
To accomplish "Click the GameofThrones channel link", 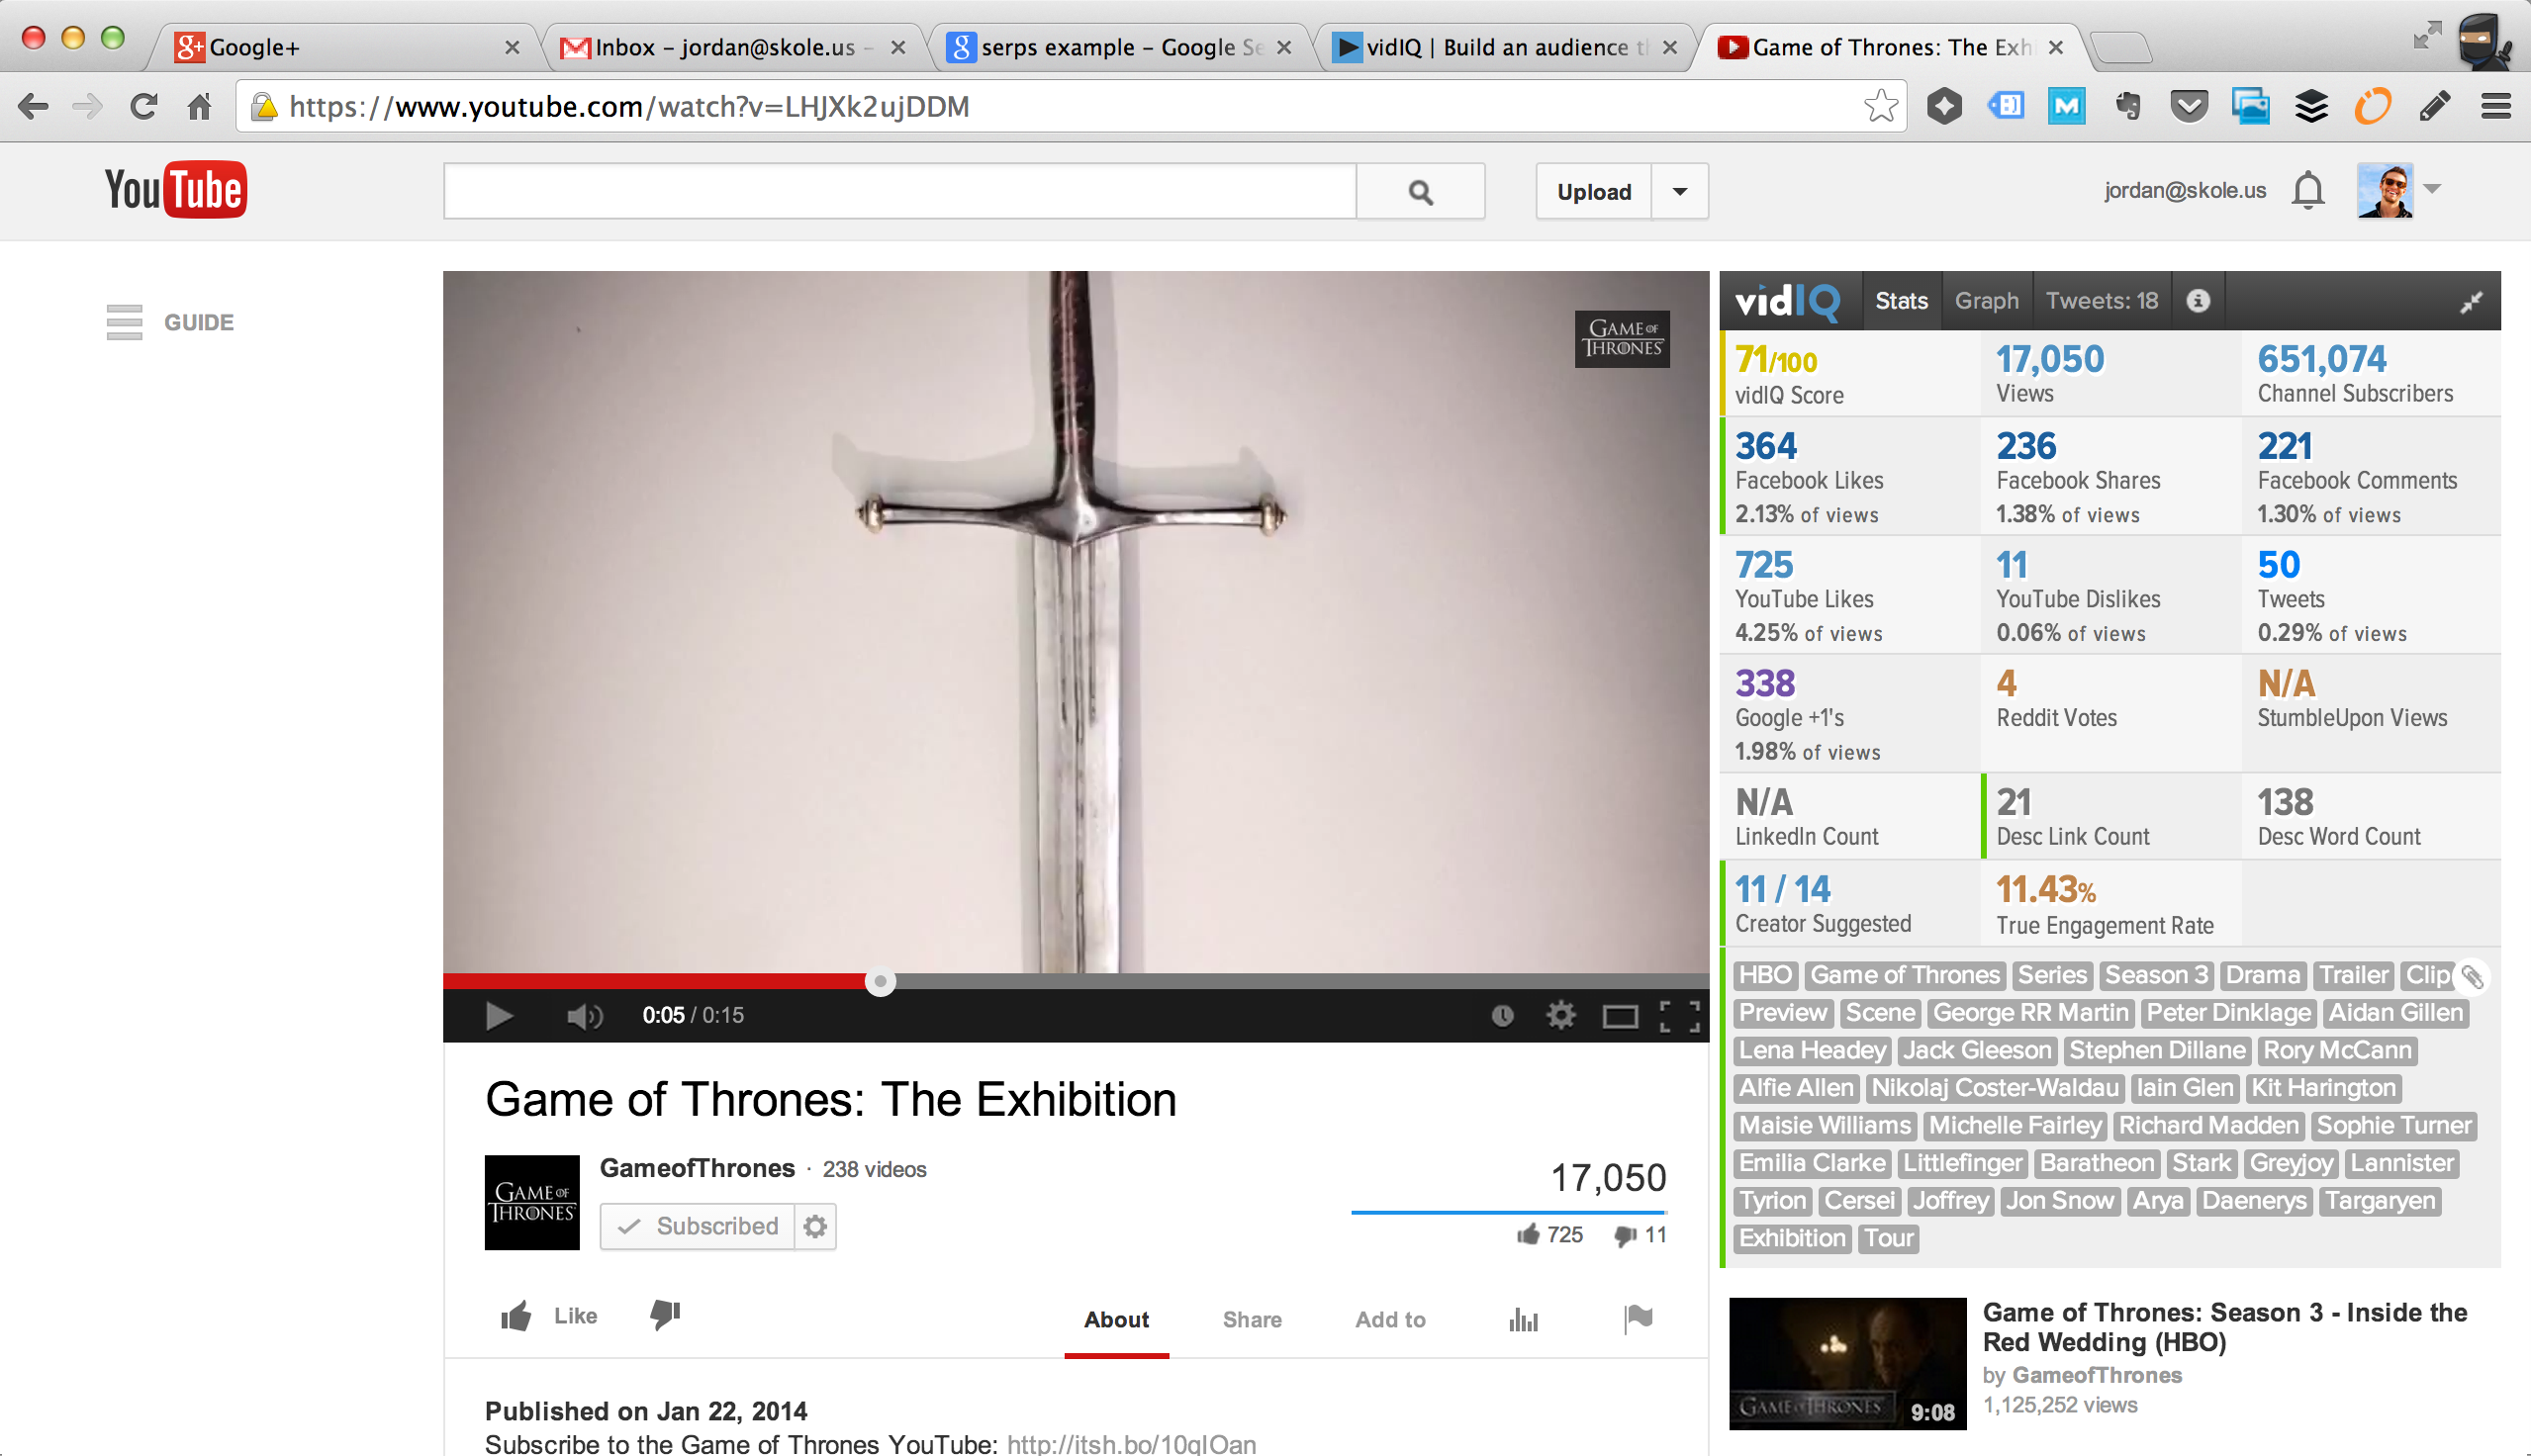I will pos(697,1168).
